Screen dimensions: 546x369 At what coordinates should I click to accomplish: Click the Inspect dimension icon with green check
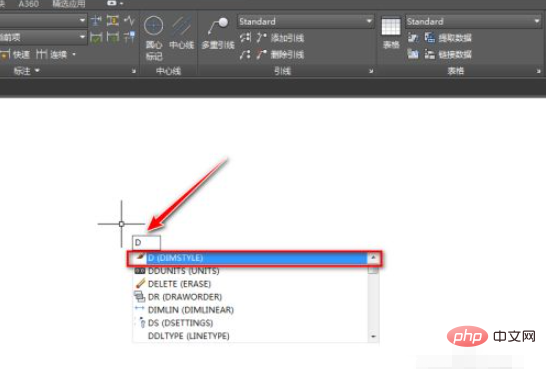96,37
